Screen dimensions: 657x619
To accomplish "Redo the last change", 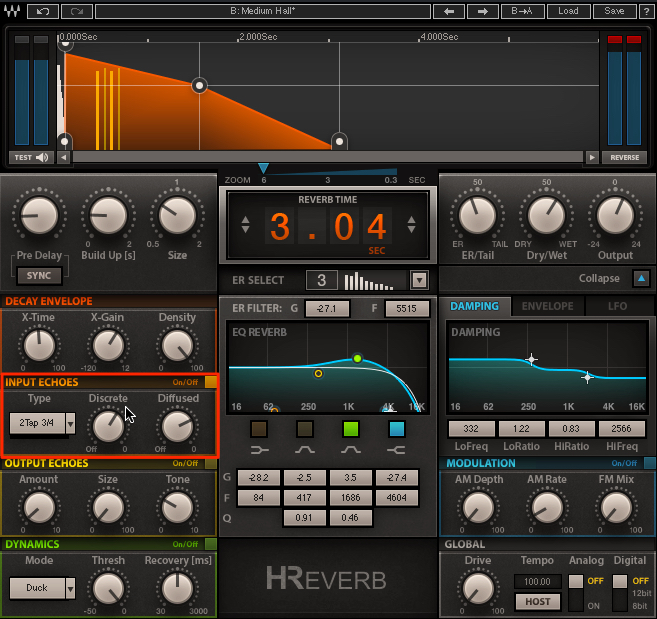I will click(x=77, y=11).
